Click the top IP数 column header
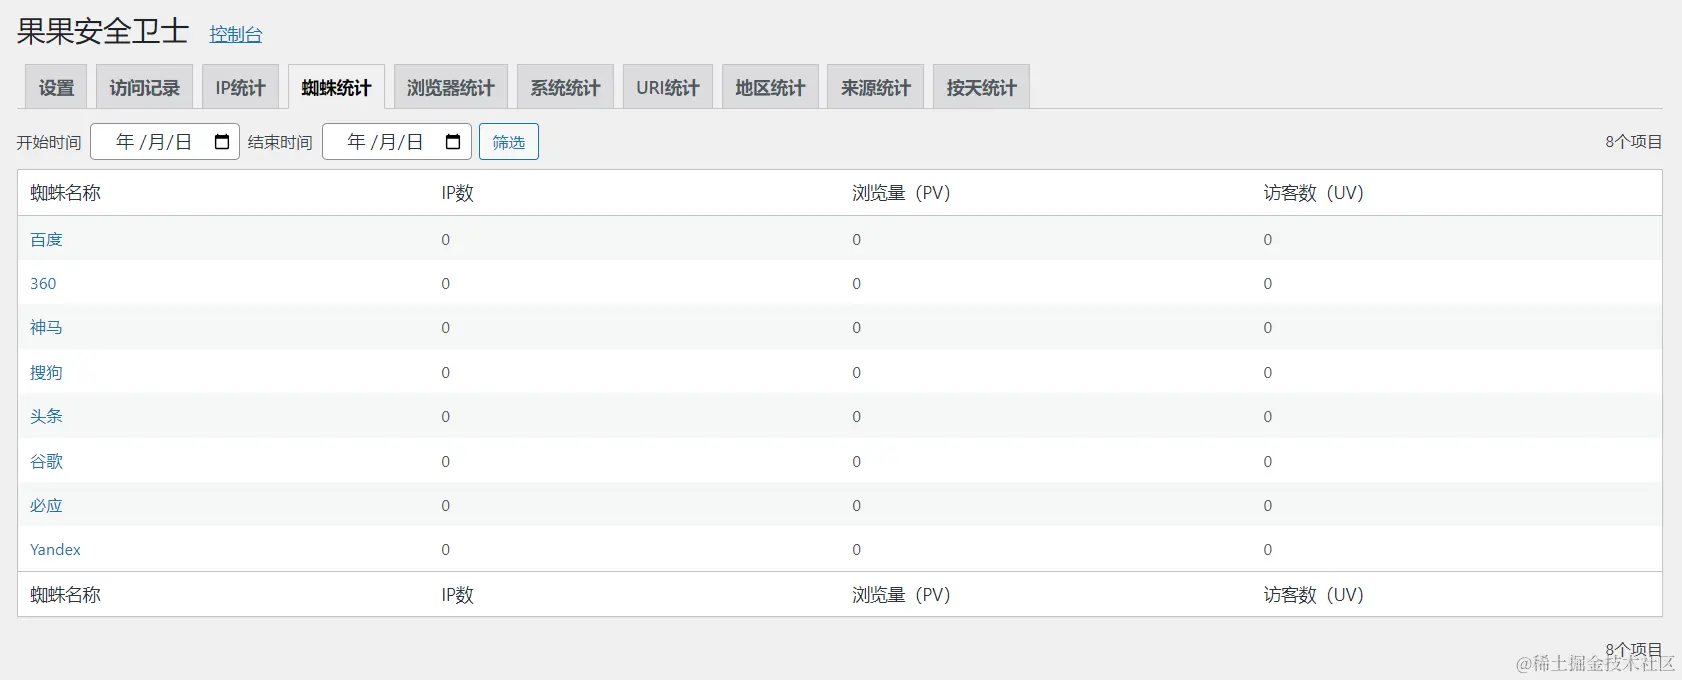This screenshot has height=680, width=1682. click(457, 193)
